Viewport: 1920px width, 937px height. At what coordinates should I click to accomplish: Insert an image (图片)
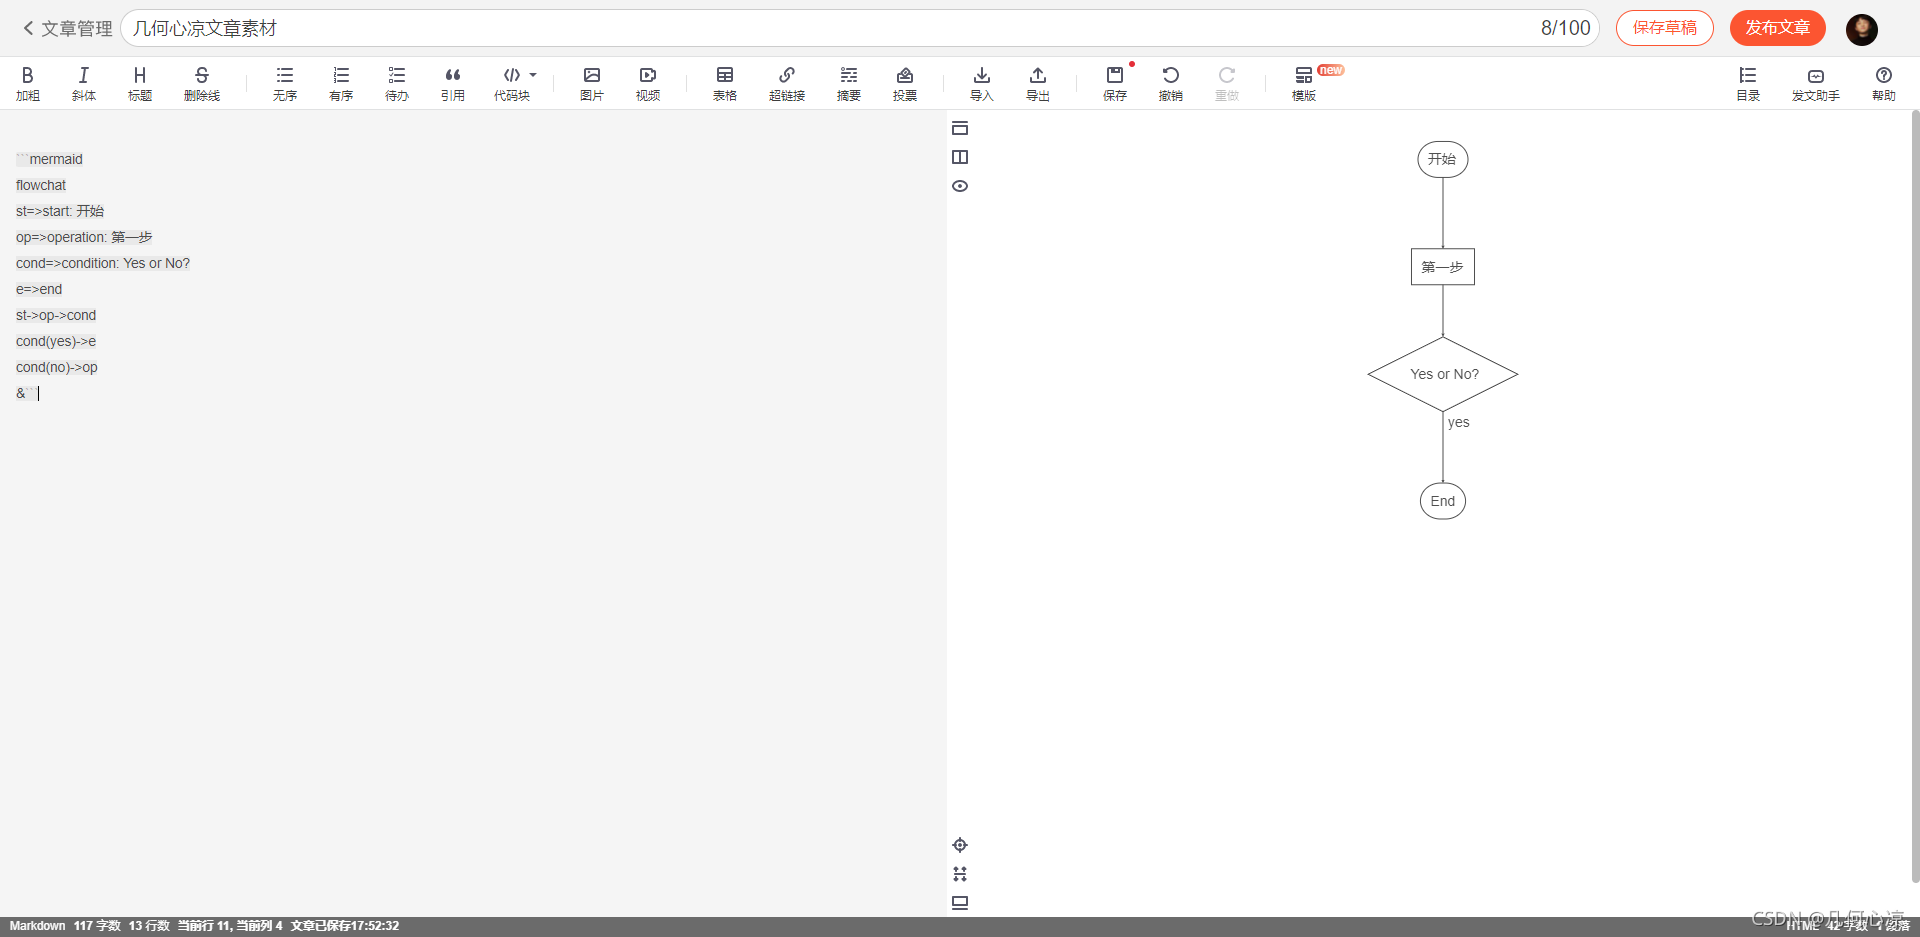click(x=592, y=83)
